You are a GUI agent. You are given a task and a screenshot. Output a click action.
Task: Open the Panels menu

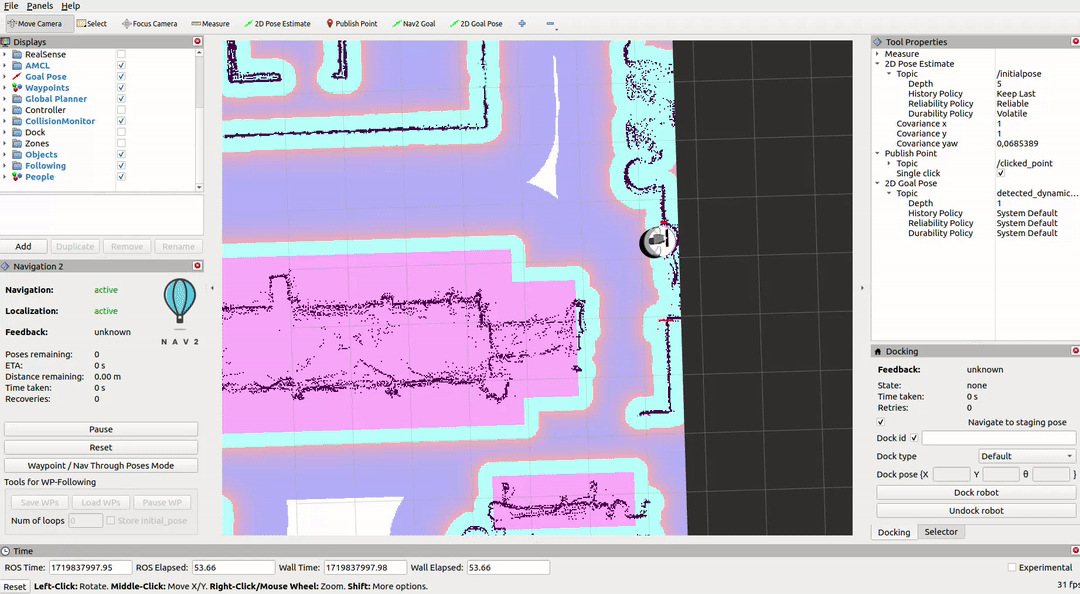click(39, 6)
